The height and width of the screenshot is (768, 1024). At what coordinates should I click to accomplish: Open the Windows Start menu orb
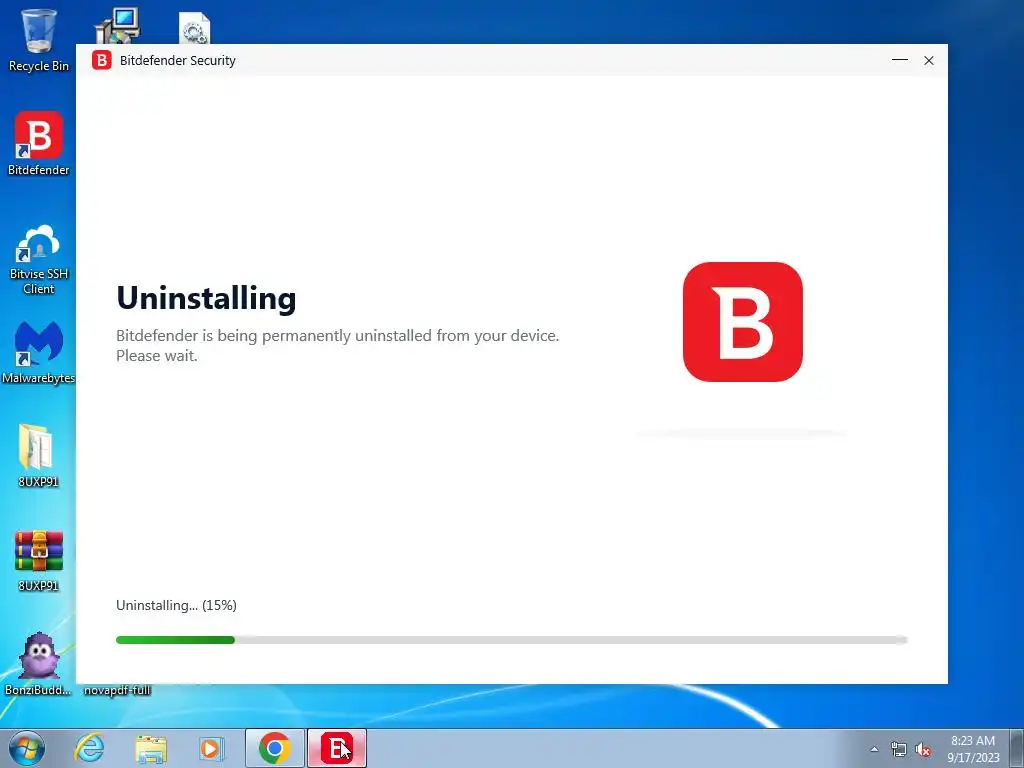27,748
